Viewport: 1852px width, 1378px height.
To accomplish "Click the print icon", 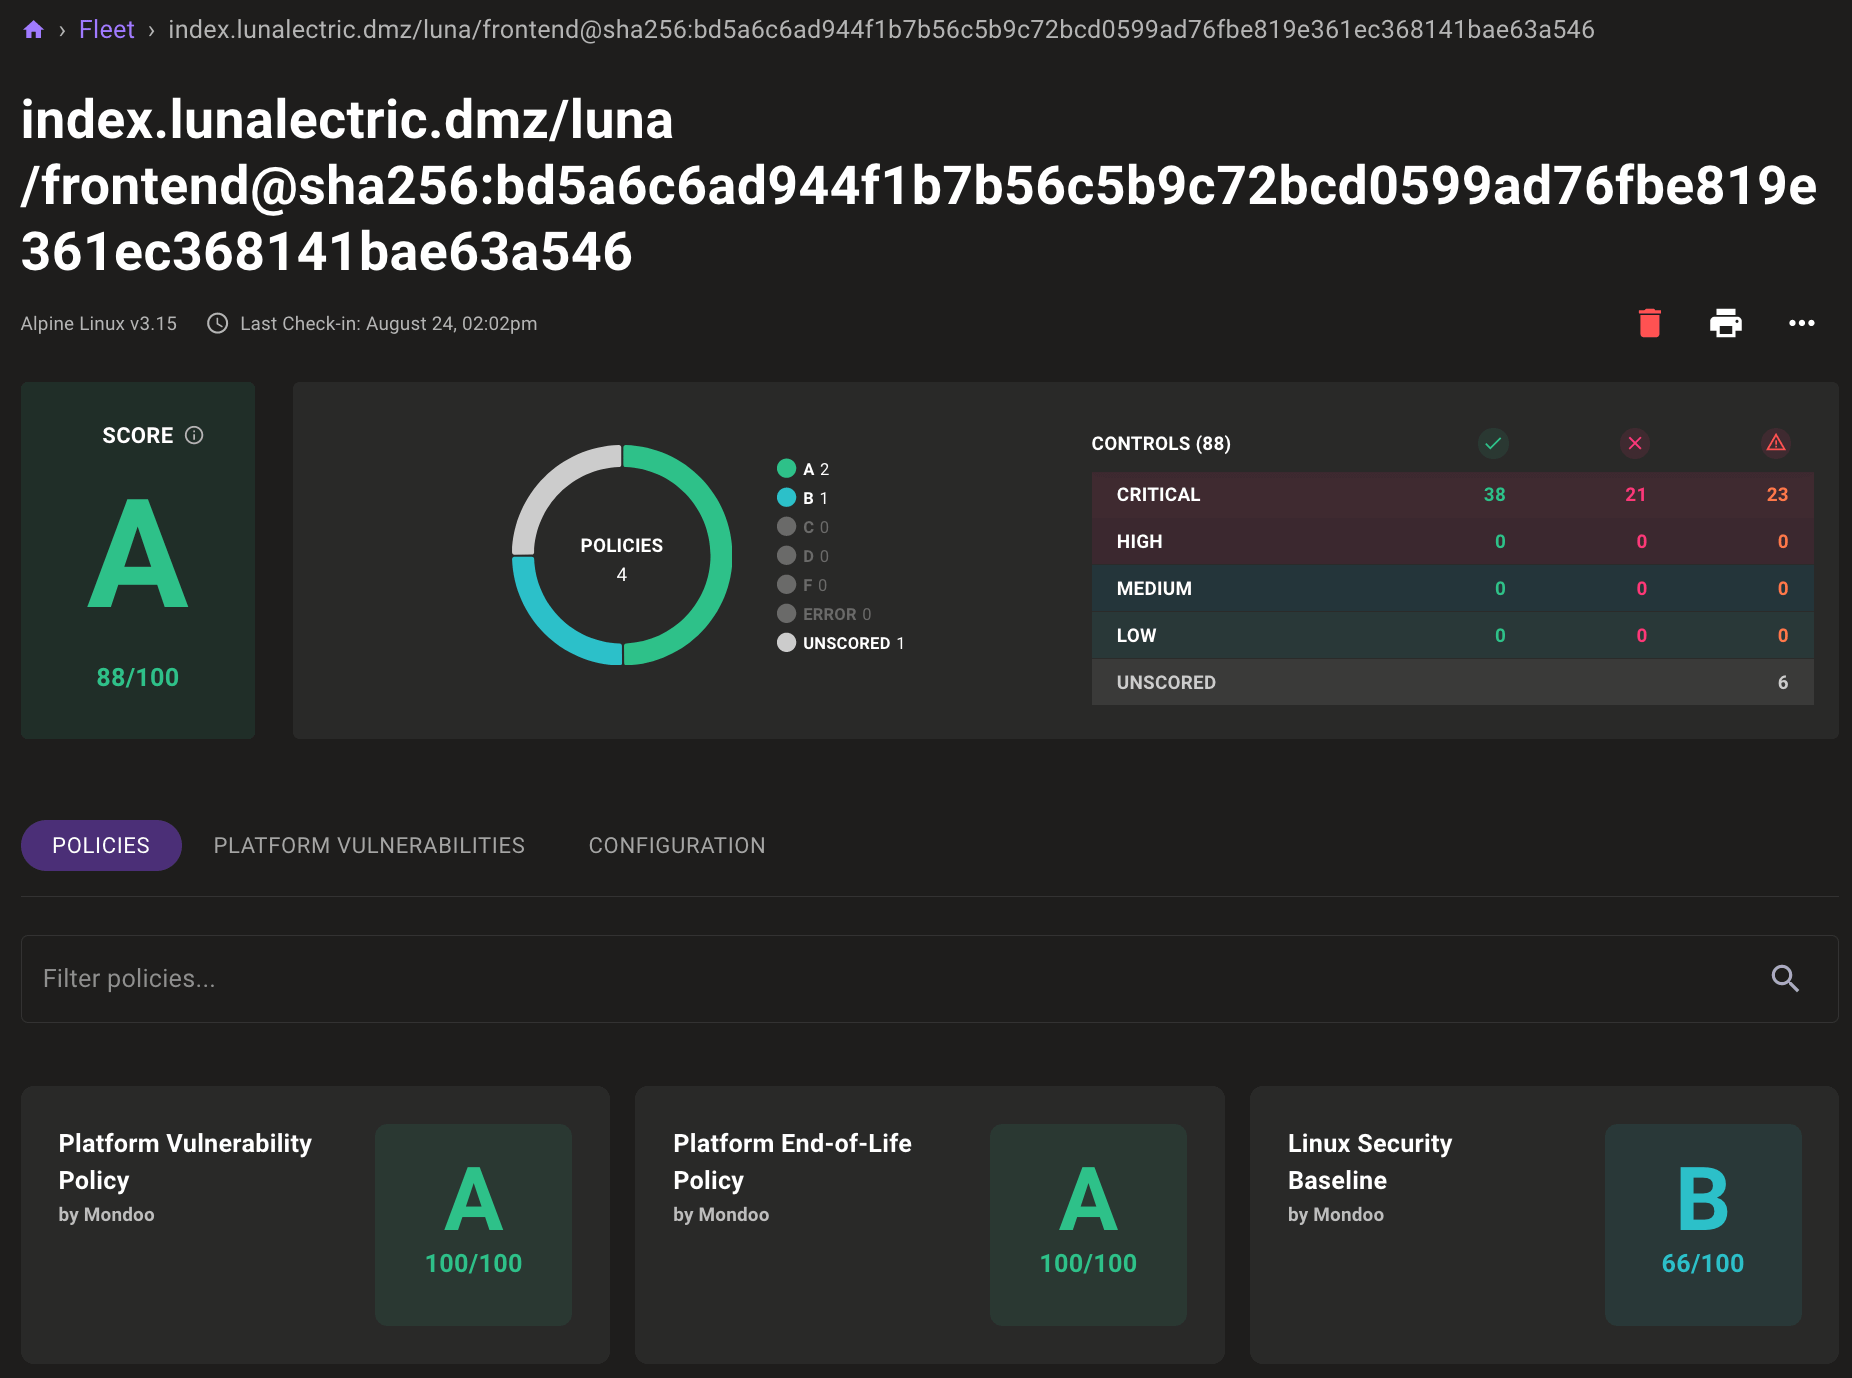I will click(x=1725, y=323).
